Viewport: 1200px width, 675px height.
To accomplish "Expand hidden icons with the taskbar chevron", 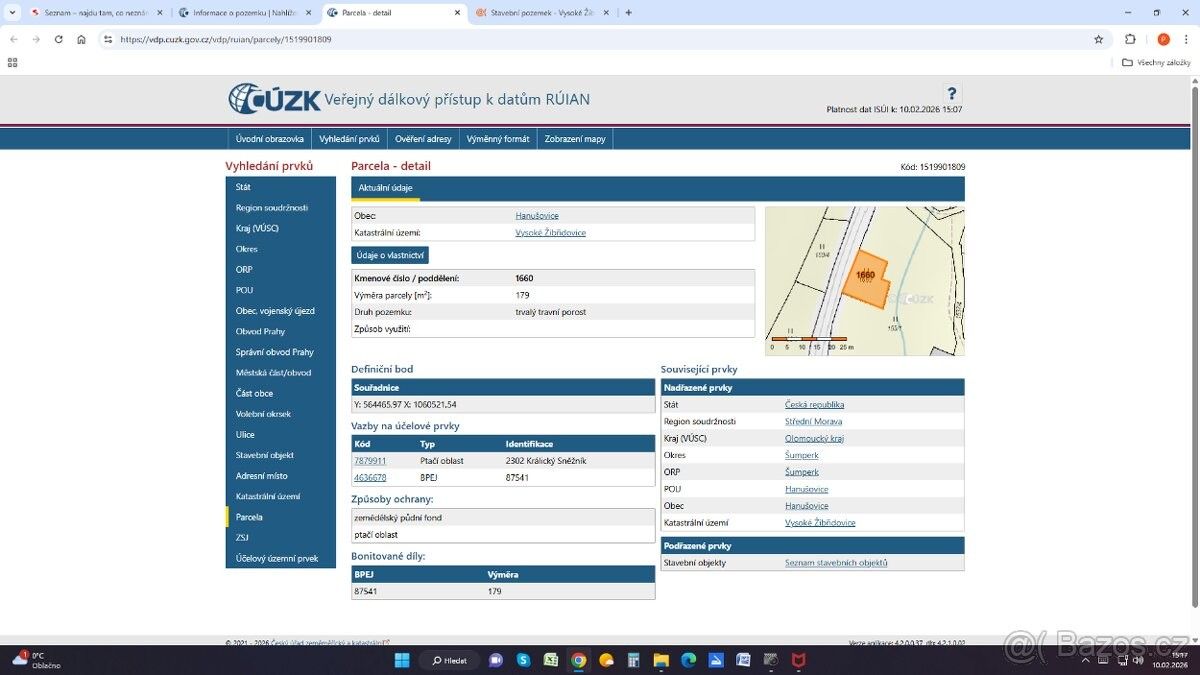I will [x=1085, y=660].
